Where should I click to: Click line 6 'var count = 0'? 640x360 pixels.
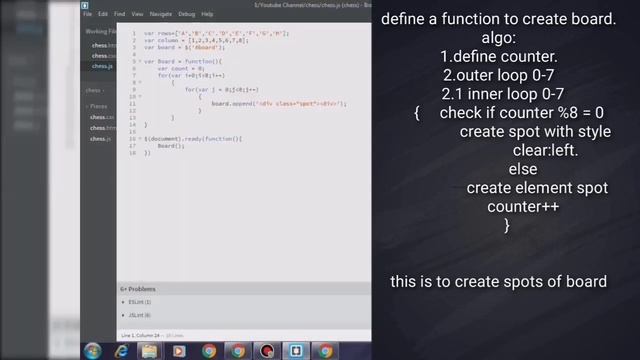[181, 69]
